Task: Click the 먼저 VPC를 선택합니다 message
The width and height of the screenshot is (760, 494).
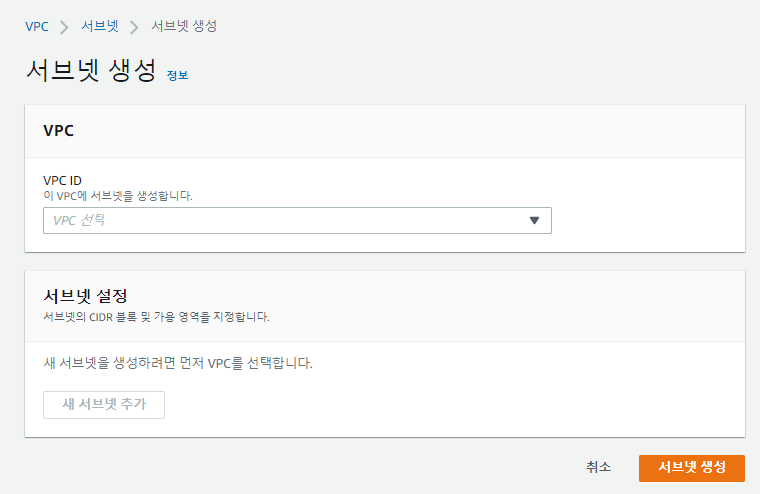Action: click(x=178, y=363)
